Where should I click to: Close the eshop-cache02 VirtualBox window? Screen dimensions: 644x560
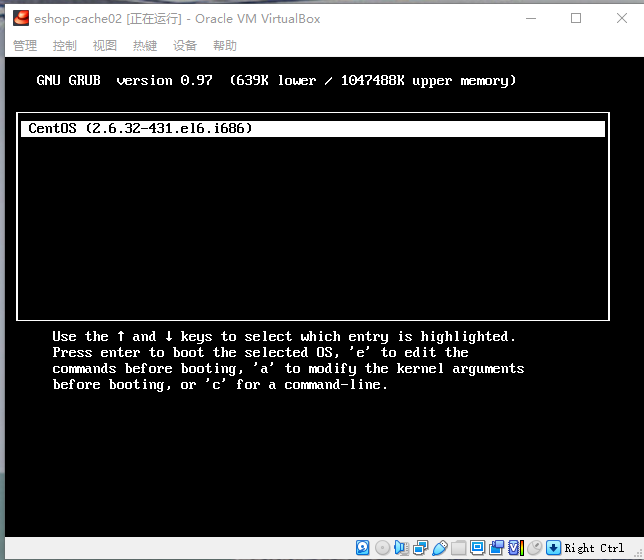(622, 18)
